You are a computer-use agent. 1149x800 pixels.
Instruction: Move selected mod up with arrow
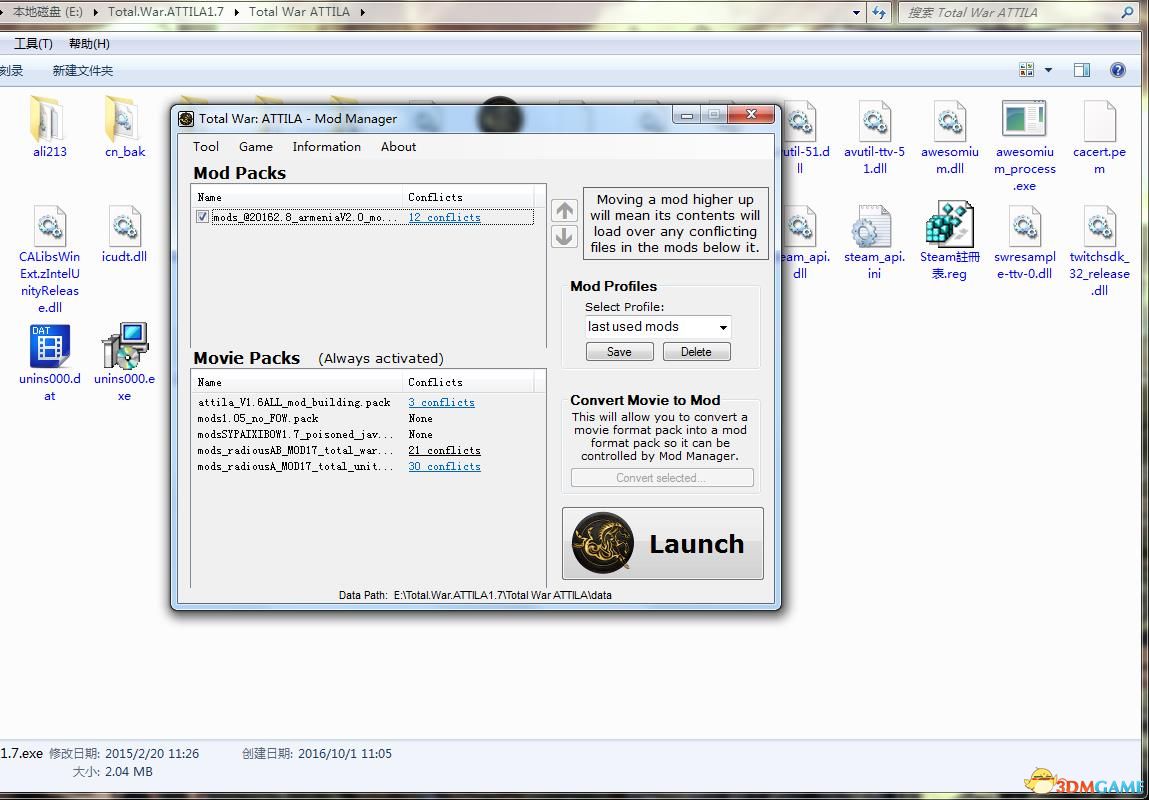point(564,211)
